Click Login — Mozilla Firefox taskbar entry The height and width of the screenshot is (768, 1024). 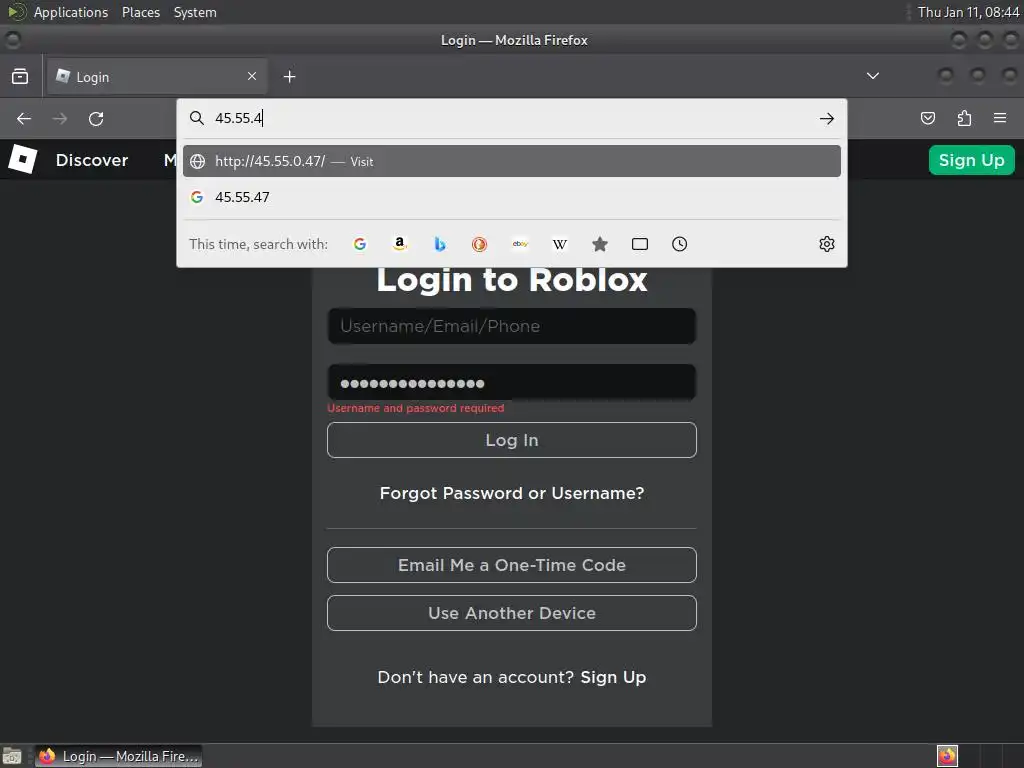(118, 756)
